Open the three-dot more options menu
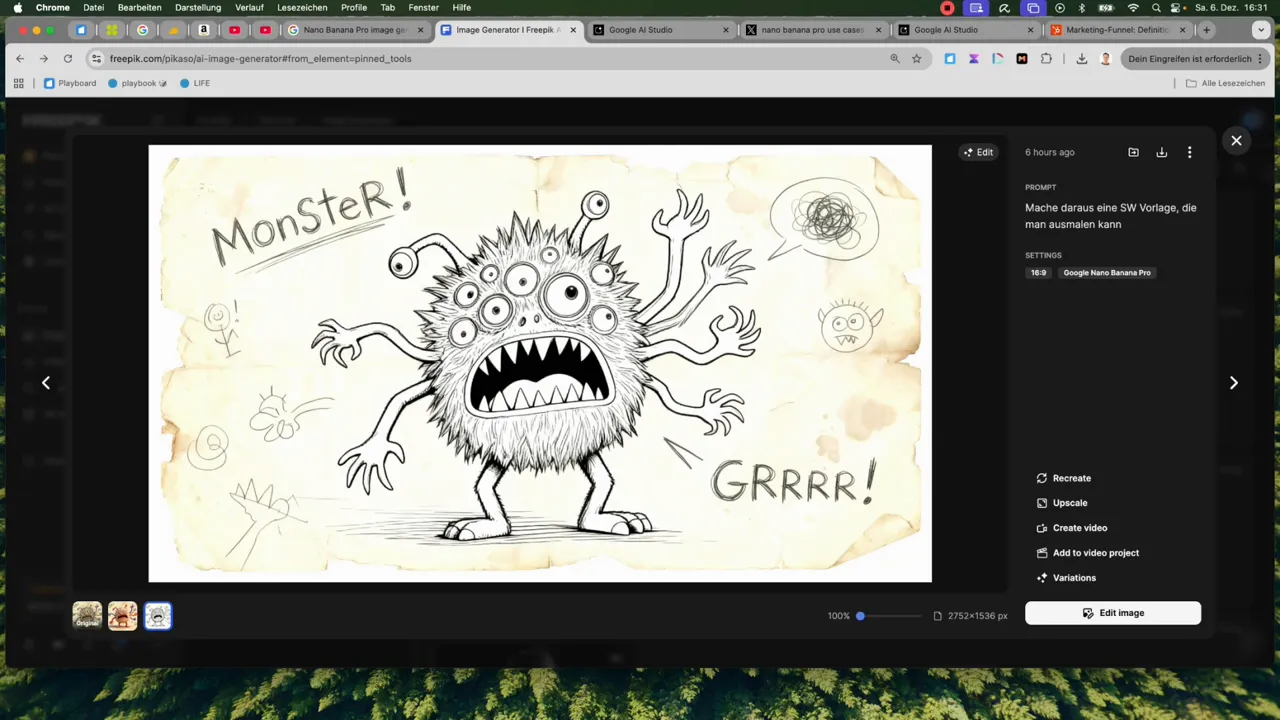Image resolution: width=1280 pixels, height=720 pixels. coord(1189,153)
